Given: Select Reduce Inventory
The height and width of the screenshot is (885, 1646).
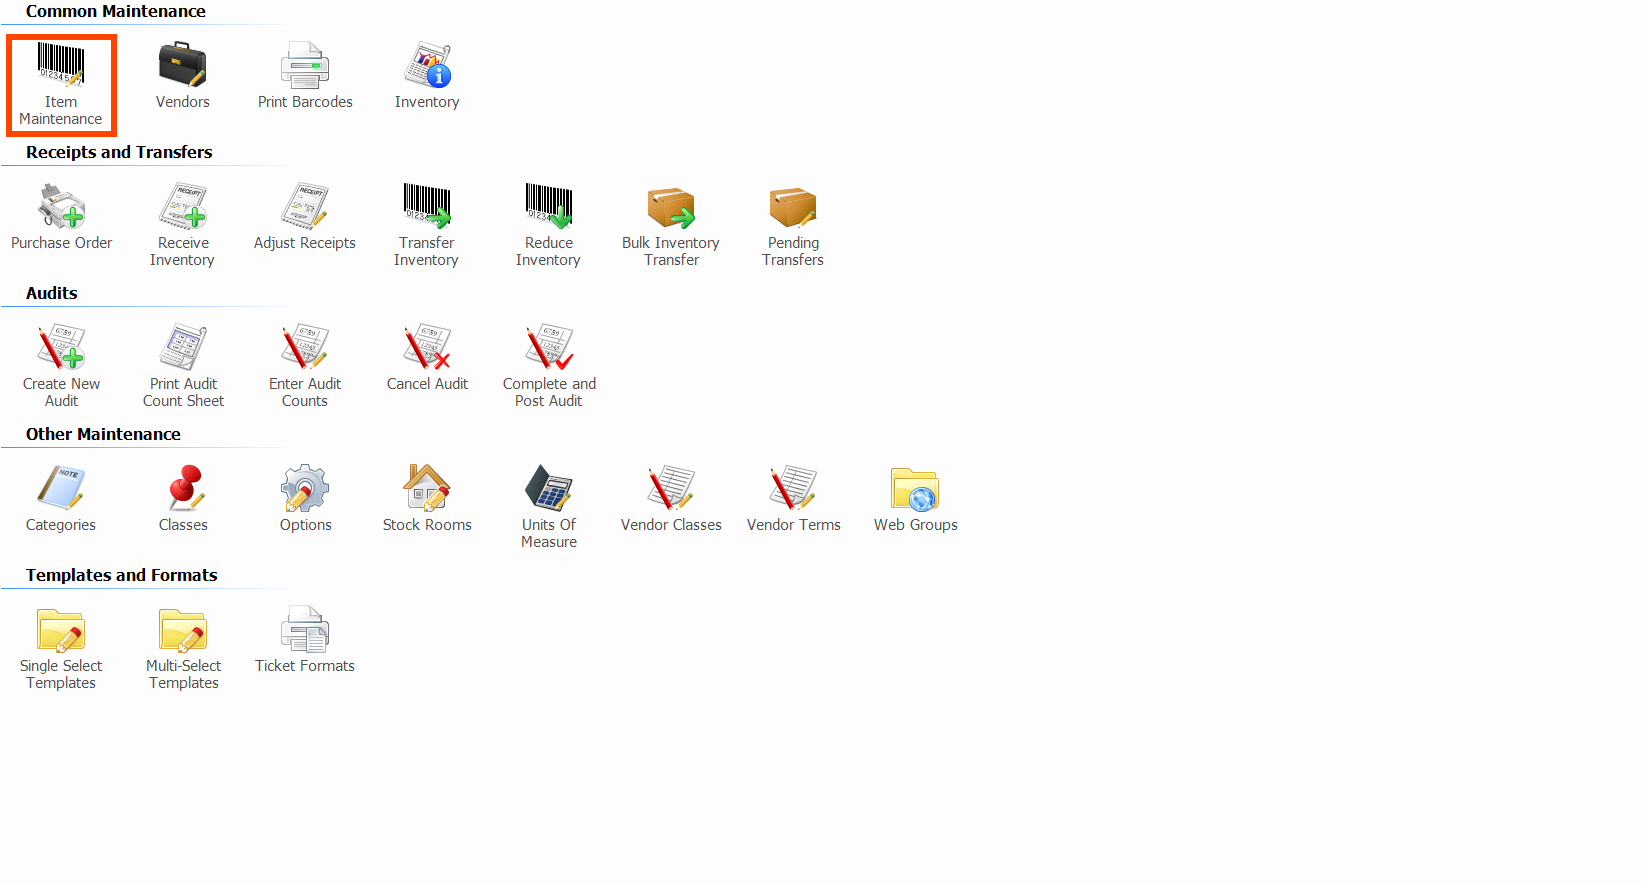Looking at the screenshot, I should pos(549,207).
